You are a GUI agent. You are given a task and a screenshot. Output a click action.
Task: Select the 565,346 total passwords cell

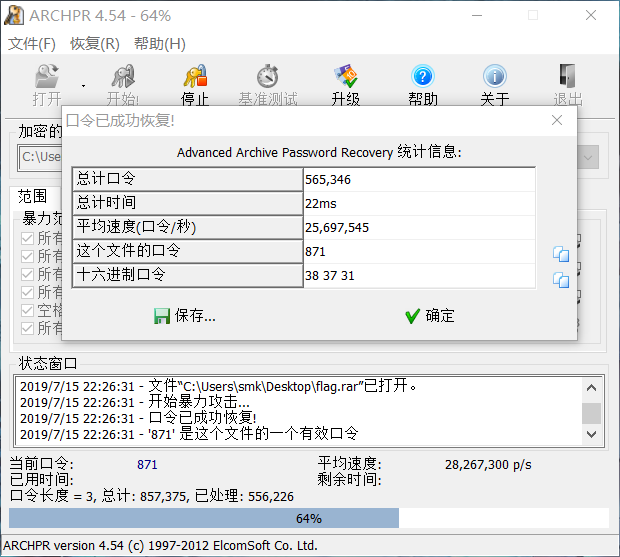click(x=420, y=179)
